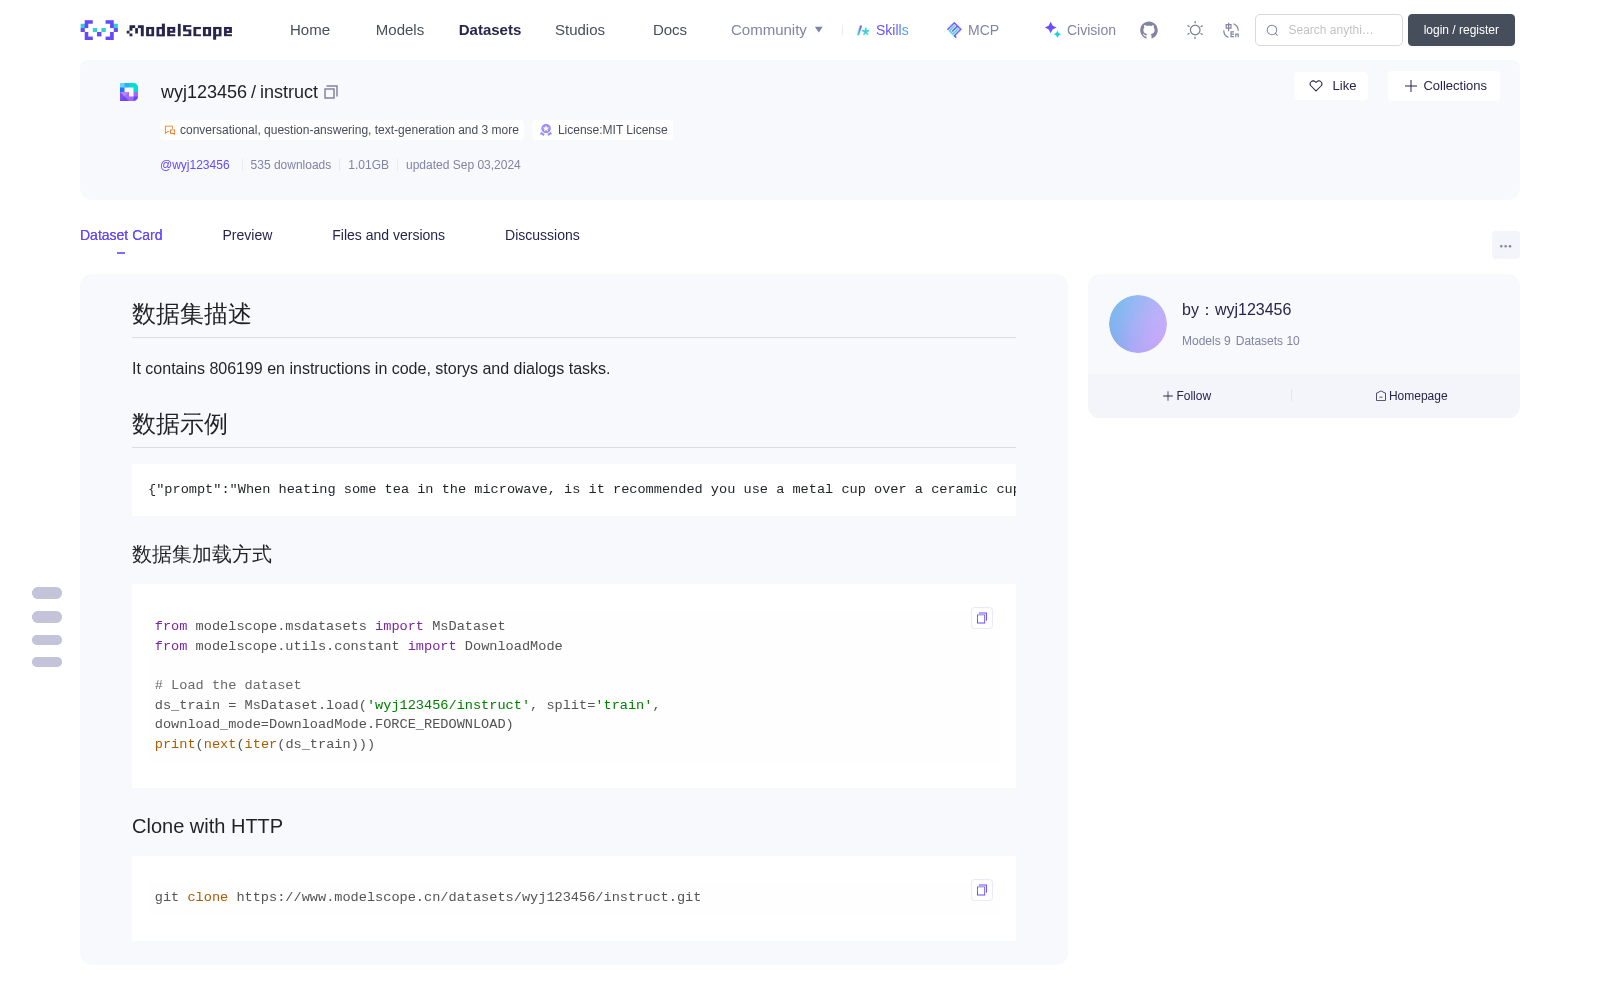1600x1000 pixels.
Task: Open the three-dot more options menu
Action: (x=1505, y=245)
